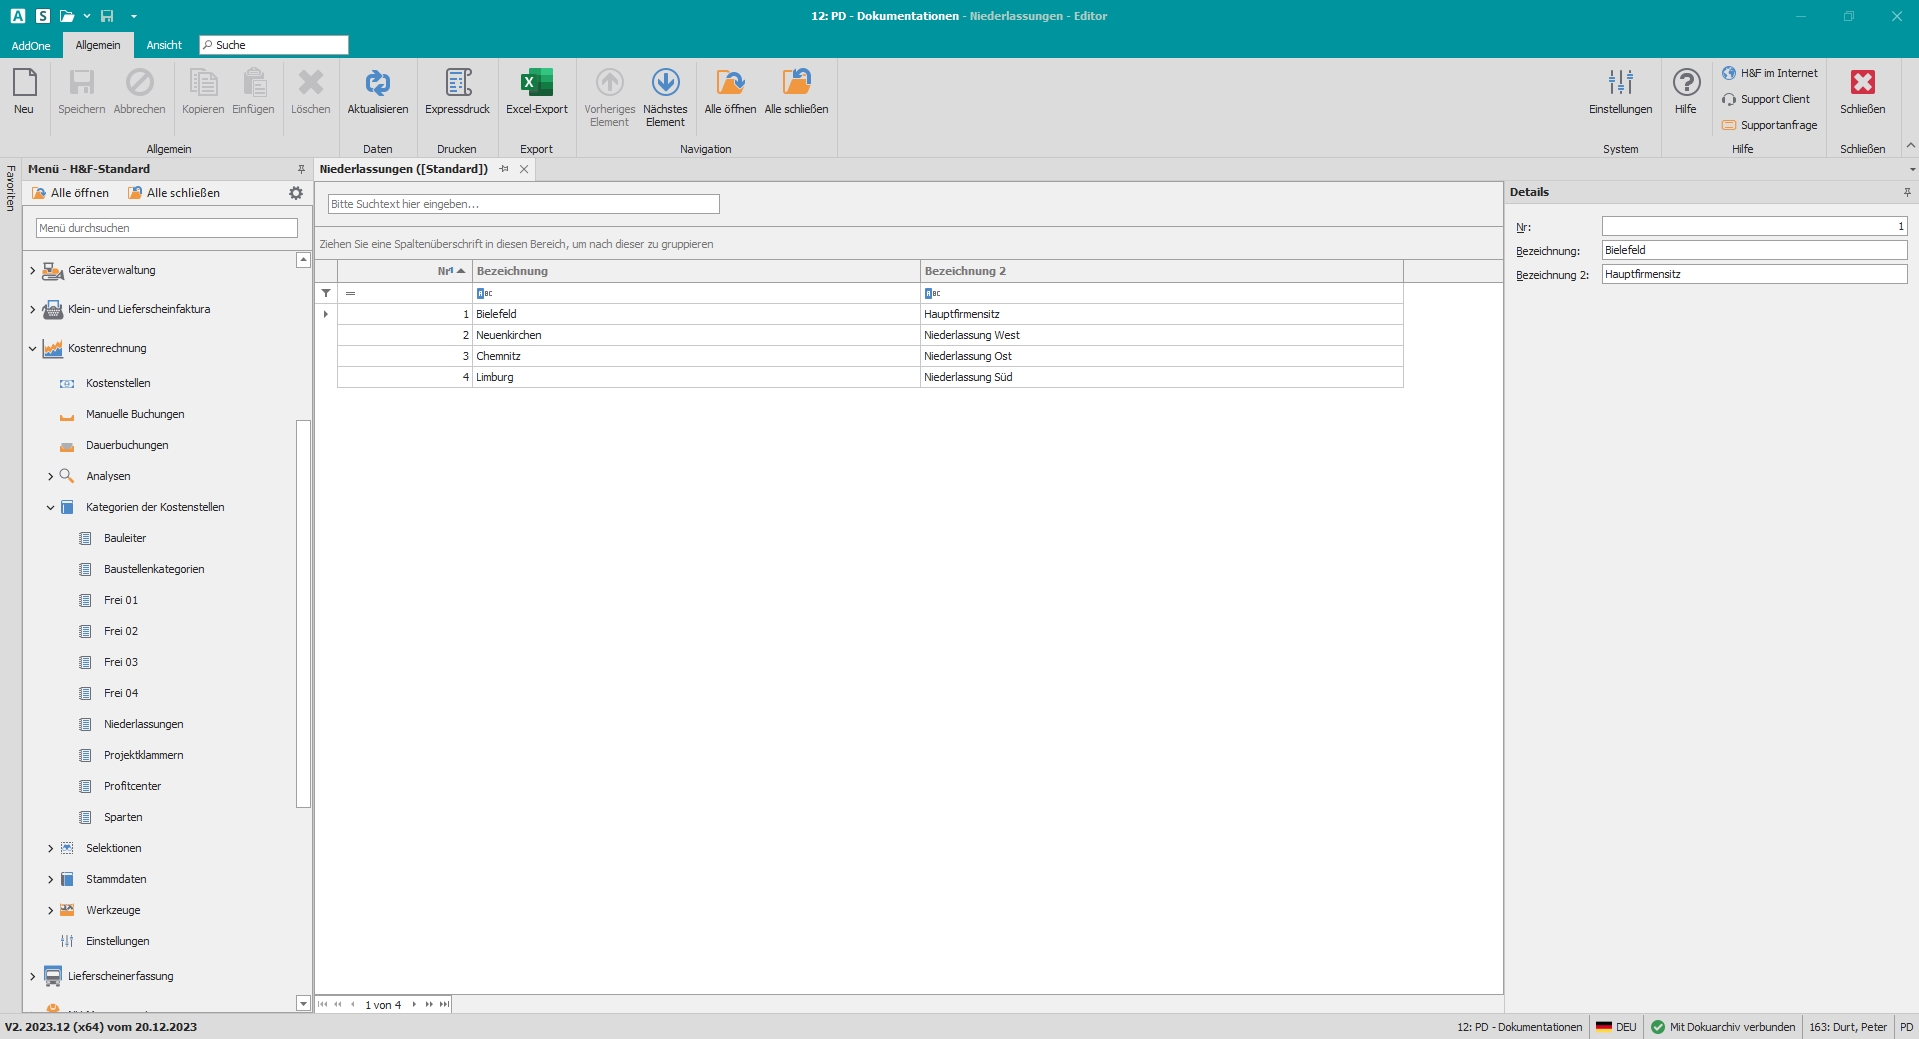This screenshot has width=1919, height=1039.
Task: Toggle Nr column sort order
Action: [x=451, y=271]
